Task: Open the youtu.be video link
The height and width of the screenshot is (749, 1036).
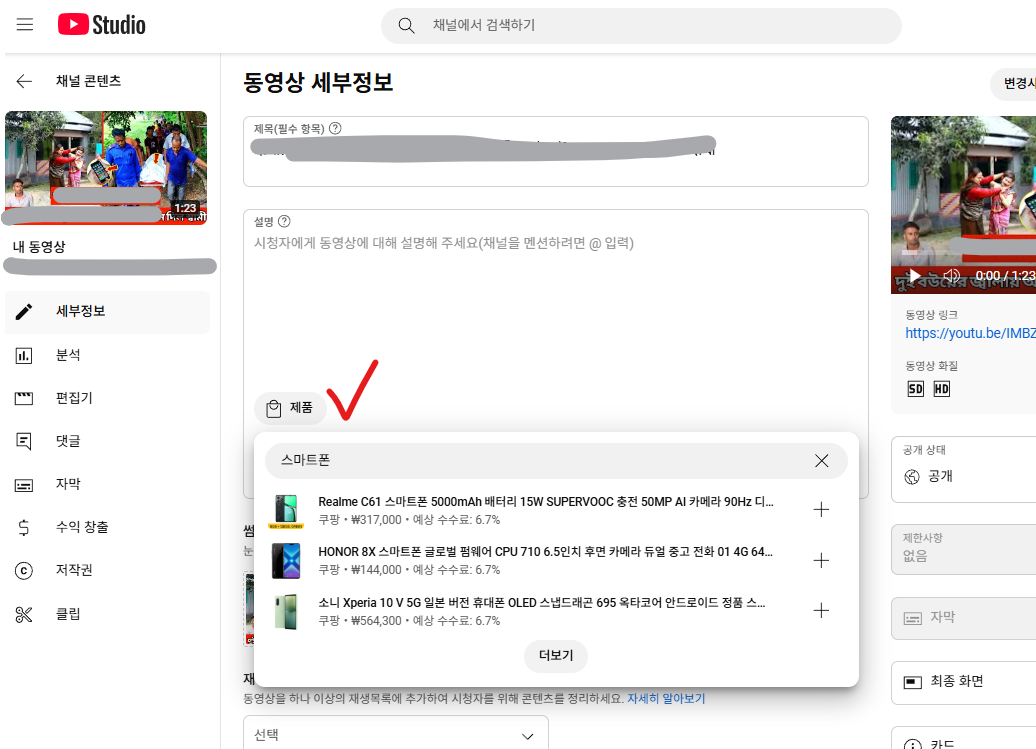Action: pyautogui.click(x=970, y=334)
